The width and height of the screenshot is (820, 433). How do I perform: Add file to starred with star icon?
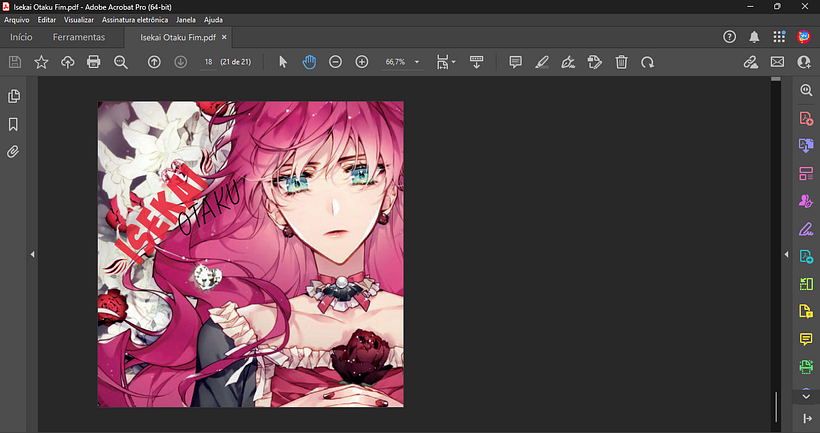pos(41,62)
